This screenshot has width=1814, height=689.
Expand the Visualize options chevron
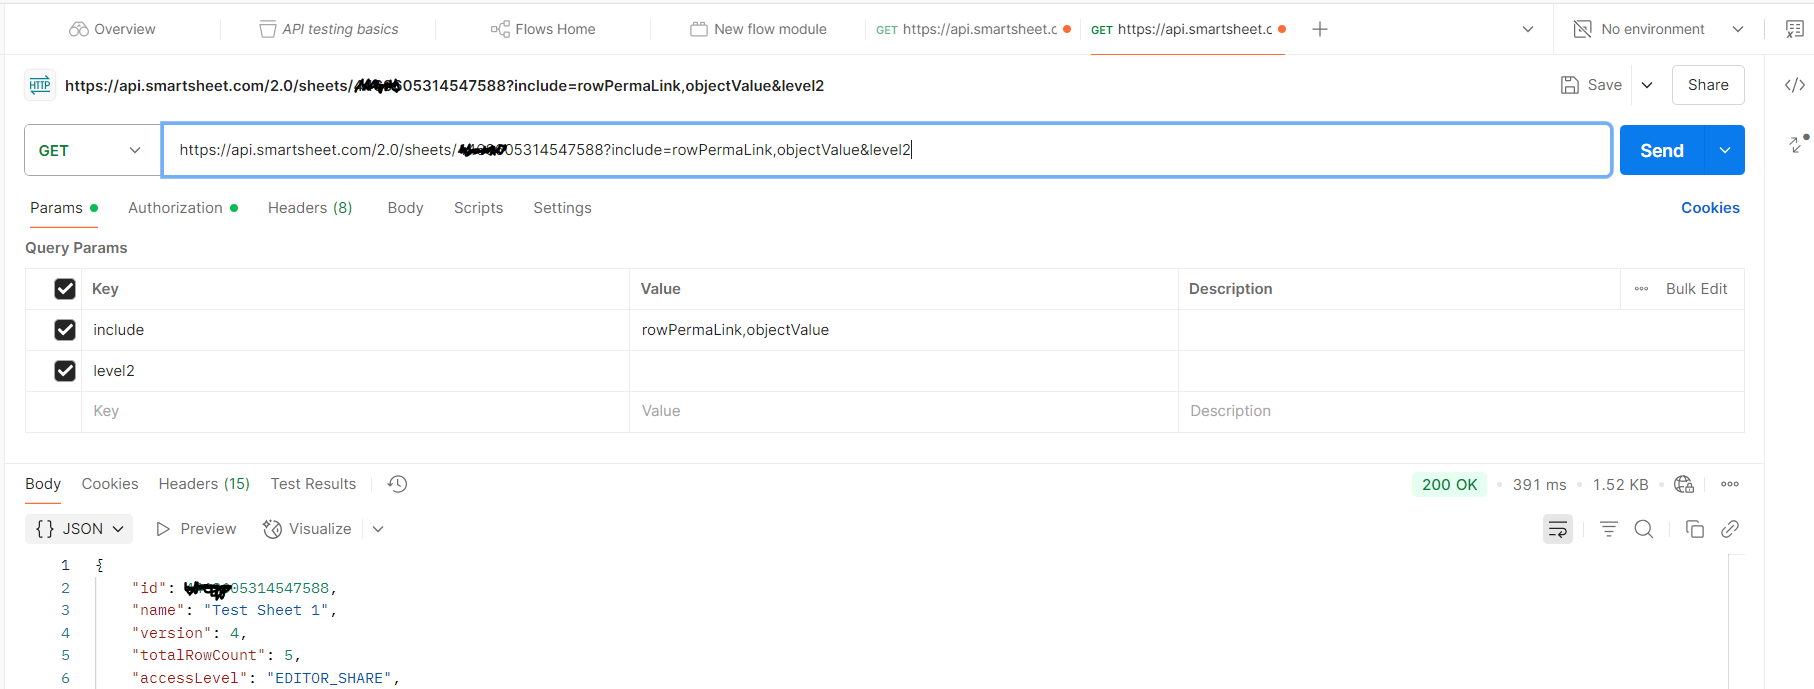click(x=378, y=529)
